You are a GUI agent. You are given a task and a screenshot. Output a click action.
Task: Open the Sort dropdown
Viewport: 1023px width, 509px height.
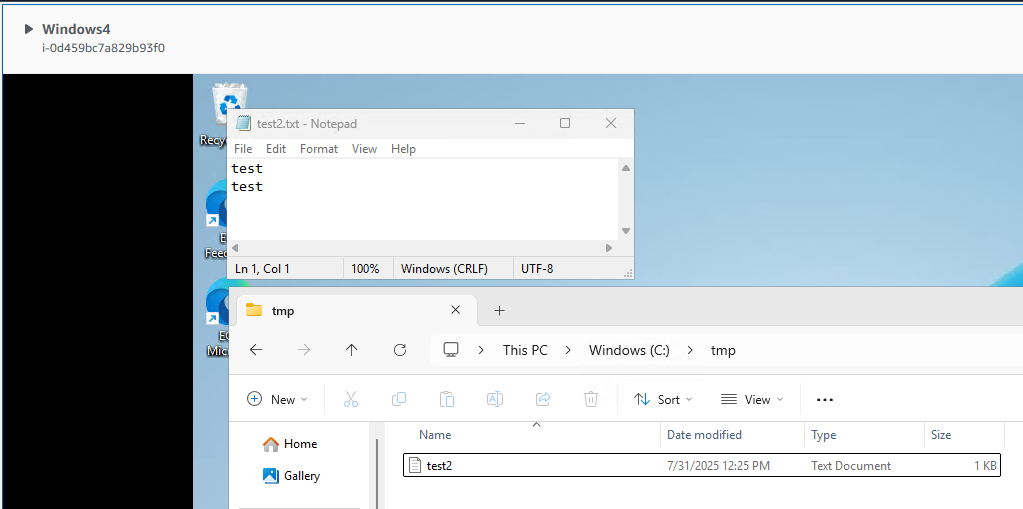663,399
